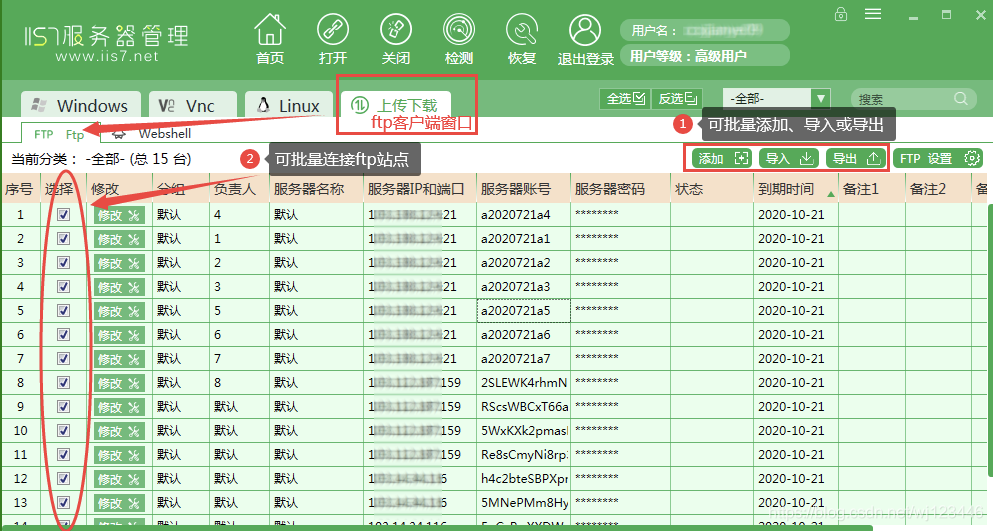Click the 反选 invert selection button
Image resolution: width=993 pixels, height=531 pixels.
(677, 98)
